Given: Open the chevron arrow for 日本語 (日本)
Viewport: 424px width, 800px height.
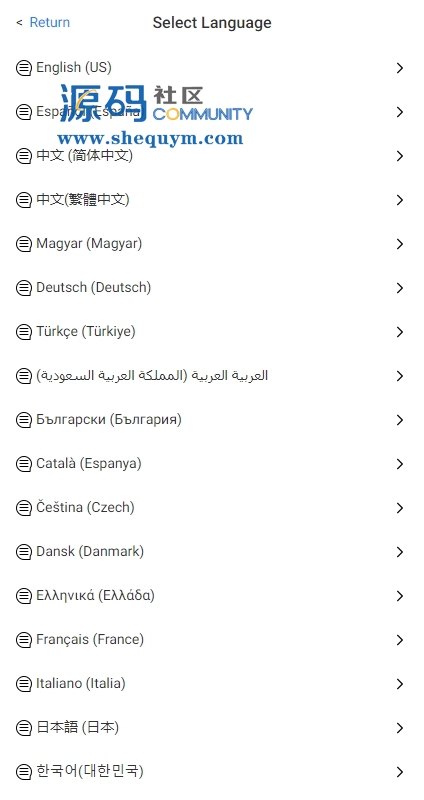Looking at the screenshot, I should click(400, 728).
